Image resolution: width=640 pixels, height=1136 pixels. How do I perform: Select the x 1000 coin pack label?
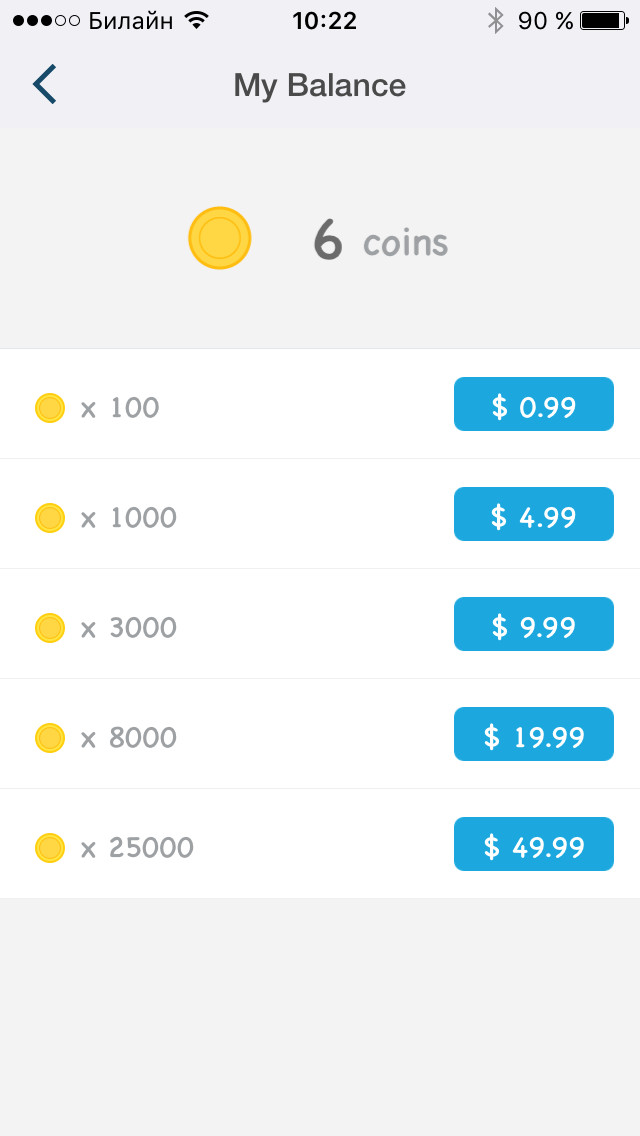pyautogui.click(x=128, y=518)
